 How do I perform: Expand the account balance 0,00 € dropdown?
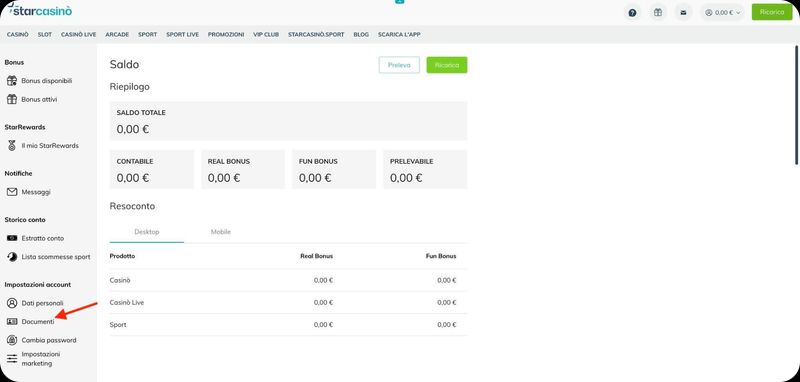coord(722,13)
